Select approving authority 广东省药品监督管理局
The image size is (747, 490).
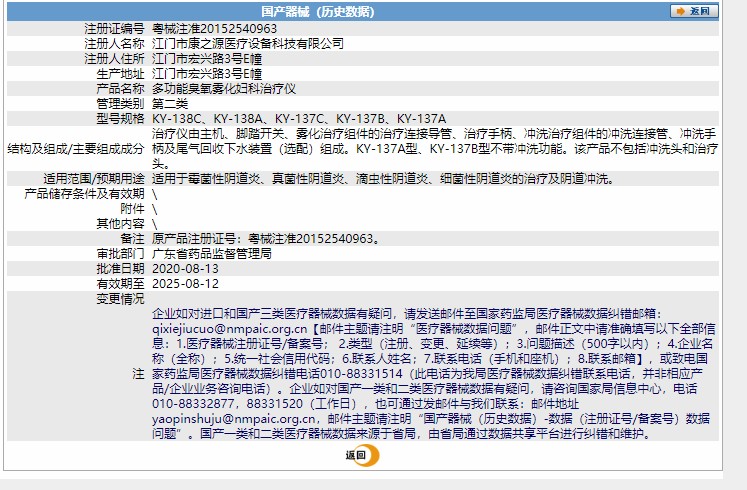[x=212, y=254]
